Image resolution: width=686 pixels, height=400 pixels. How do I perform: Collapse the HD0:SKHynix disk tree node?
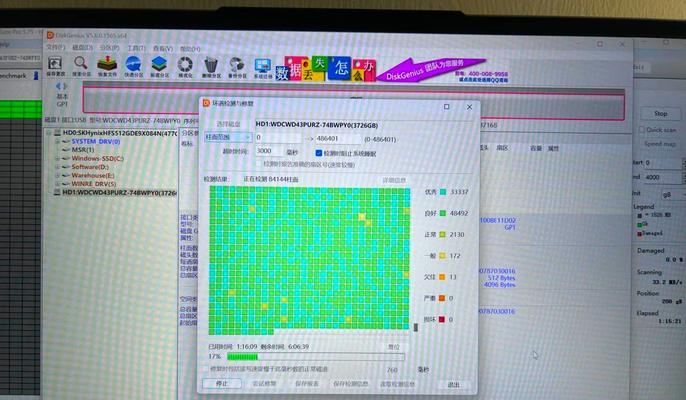click(x=49, y=133)
